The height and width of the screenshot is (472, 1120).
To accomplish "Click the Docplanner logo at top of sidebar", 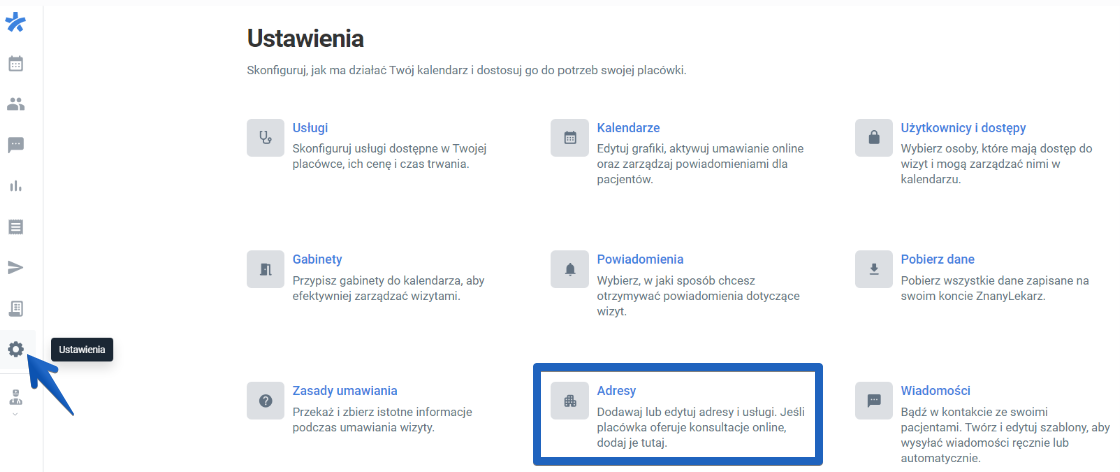I will click(x=16, y=22).
